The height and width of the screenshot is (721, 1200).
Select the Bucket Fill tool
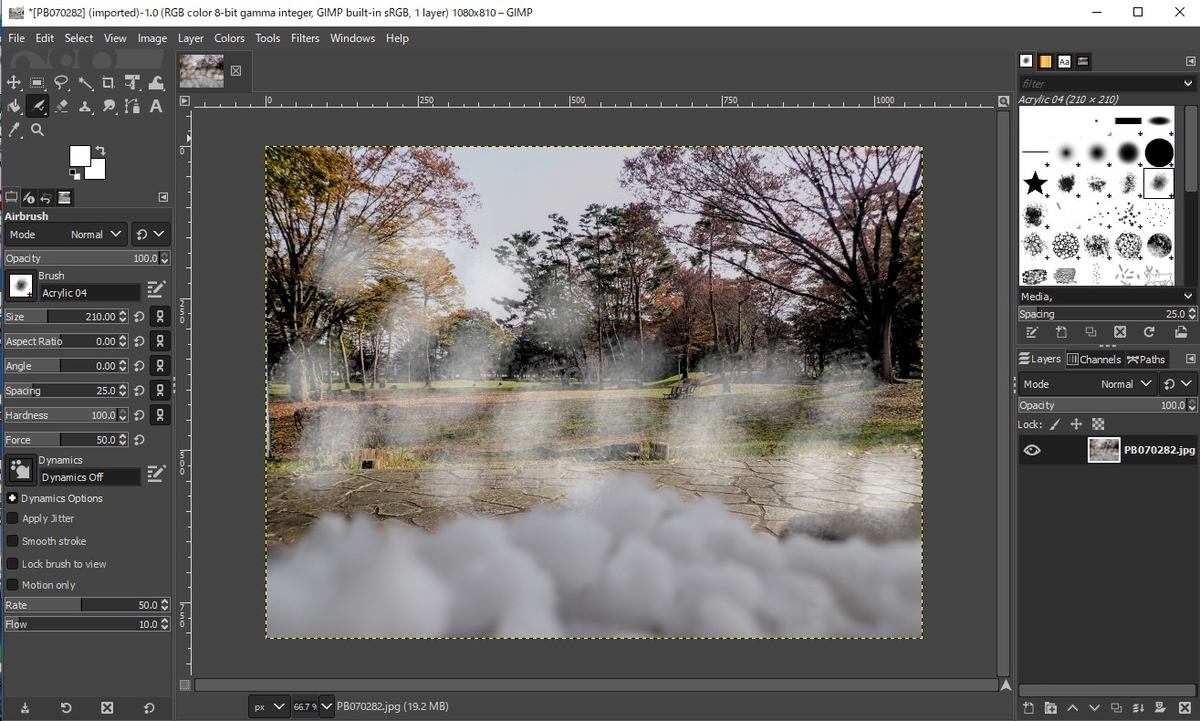pos(14,106)
